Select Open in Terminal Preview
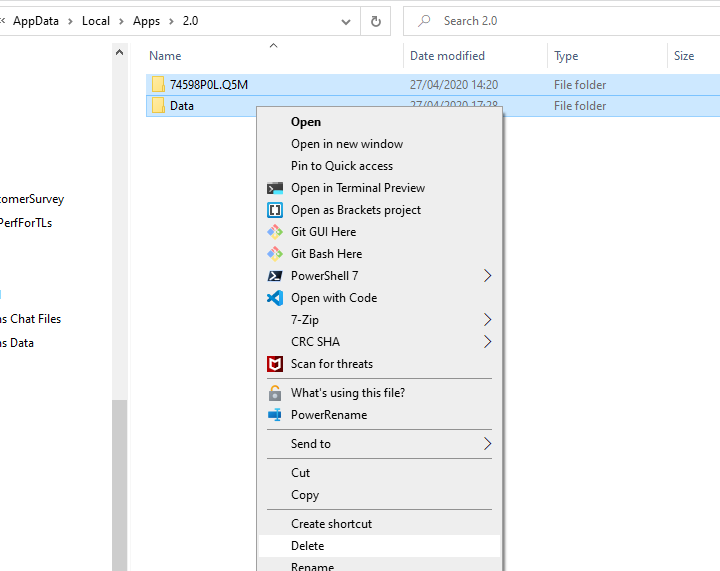Screen dimensions: 720x571 [x=379, y=188]
